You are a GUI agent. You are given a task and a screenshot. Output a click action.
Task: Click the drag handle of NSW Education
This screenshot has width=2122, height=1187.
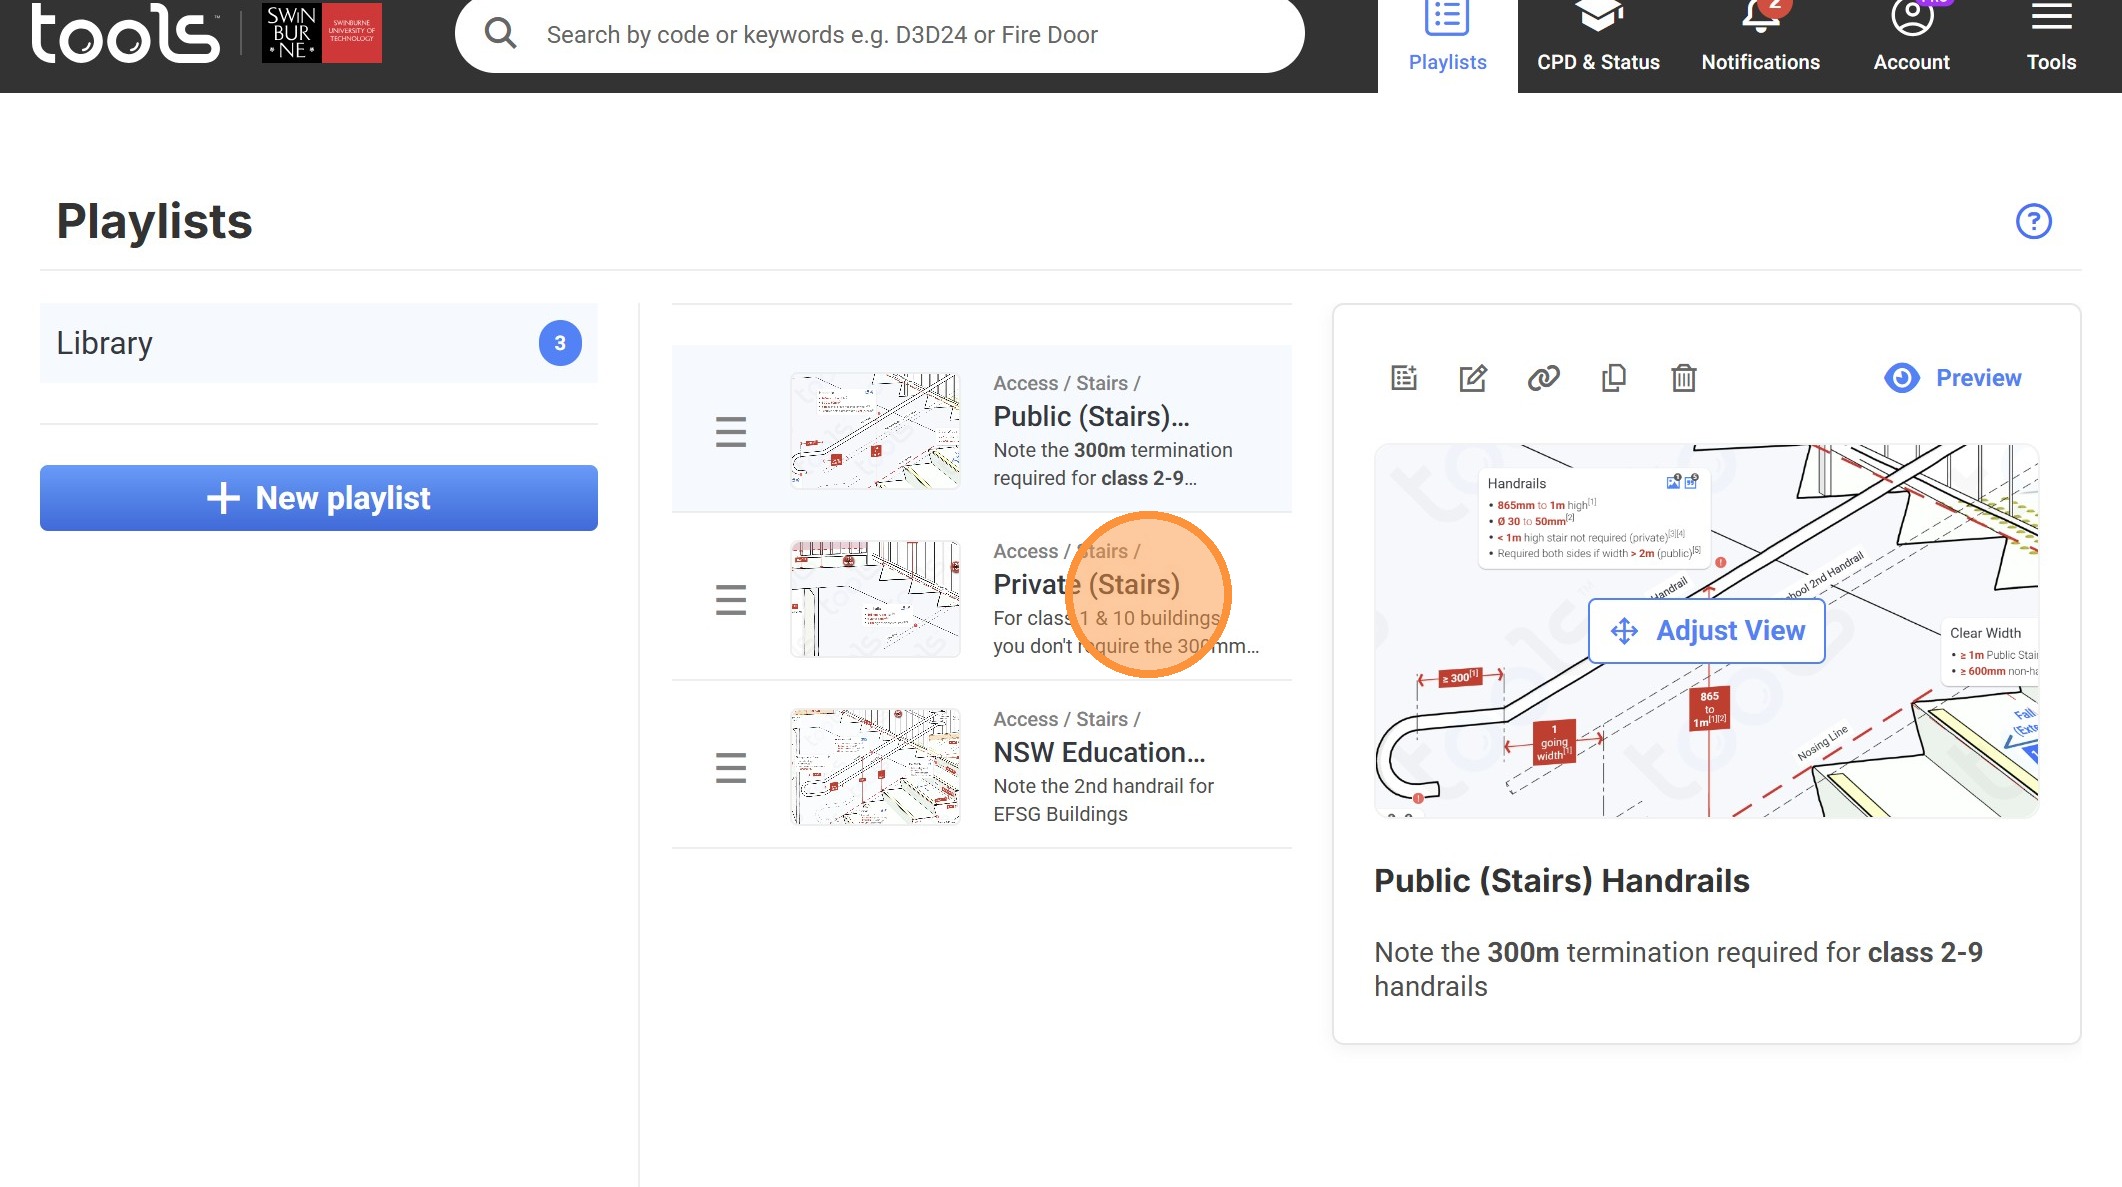pyautogui.click(x=731, y=768)
